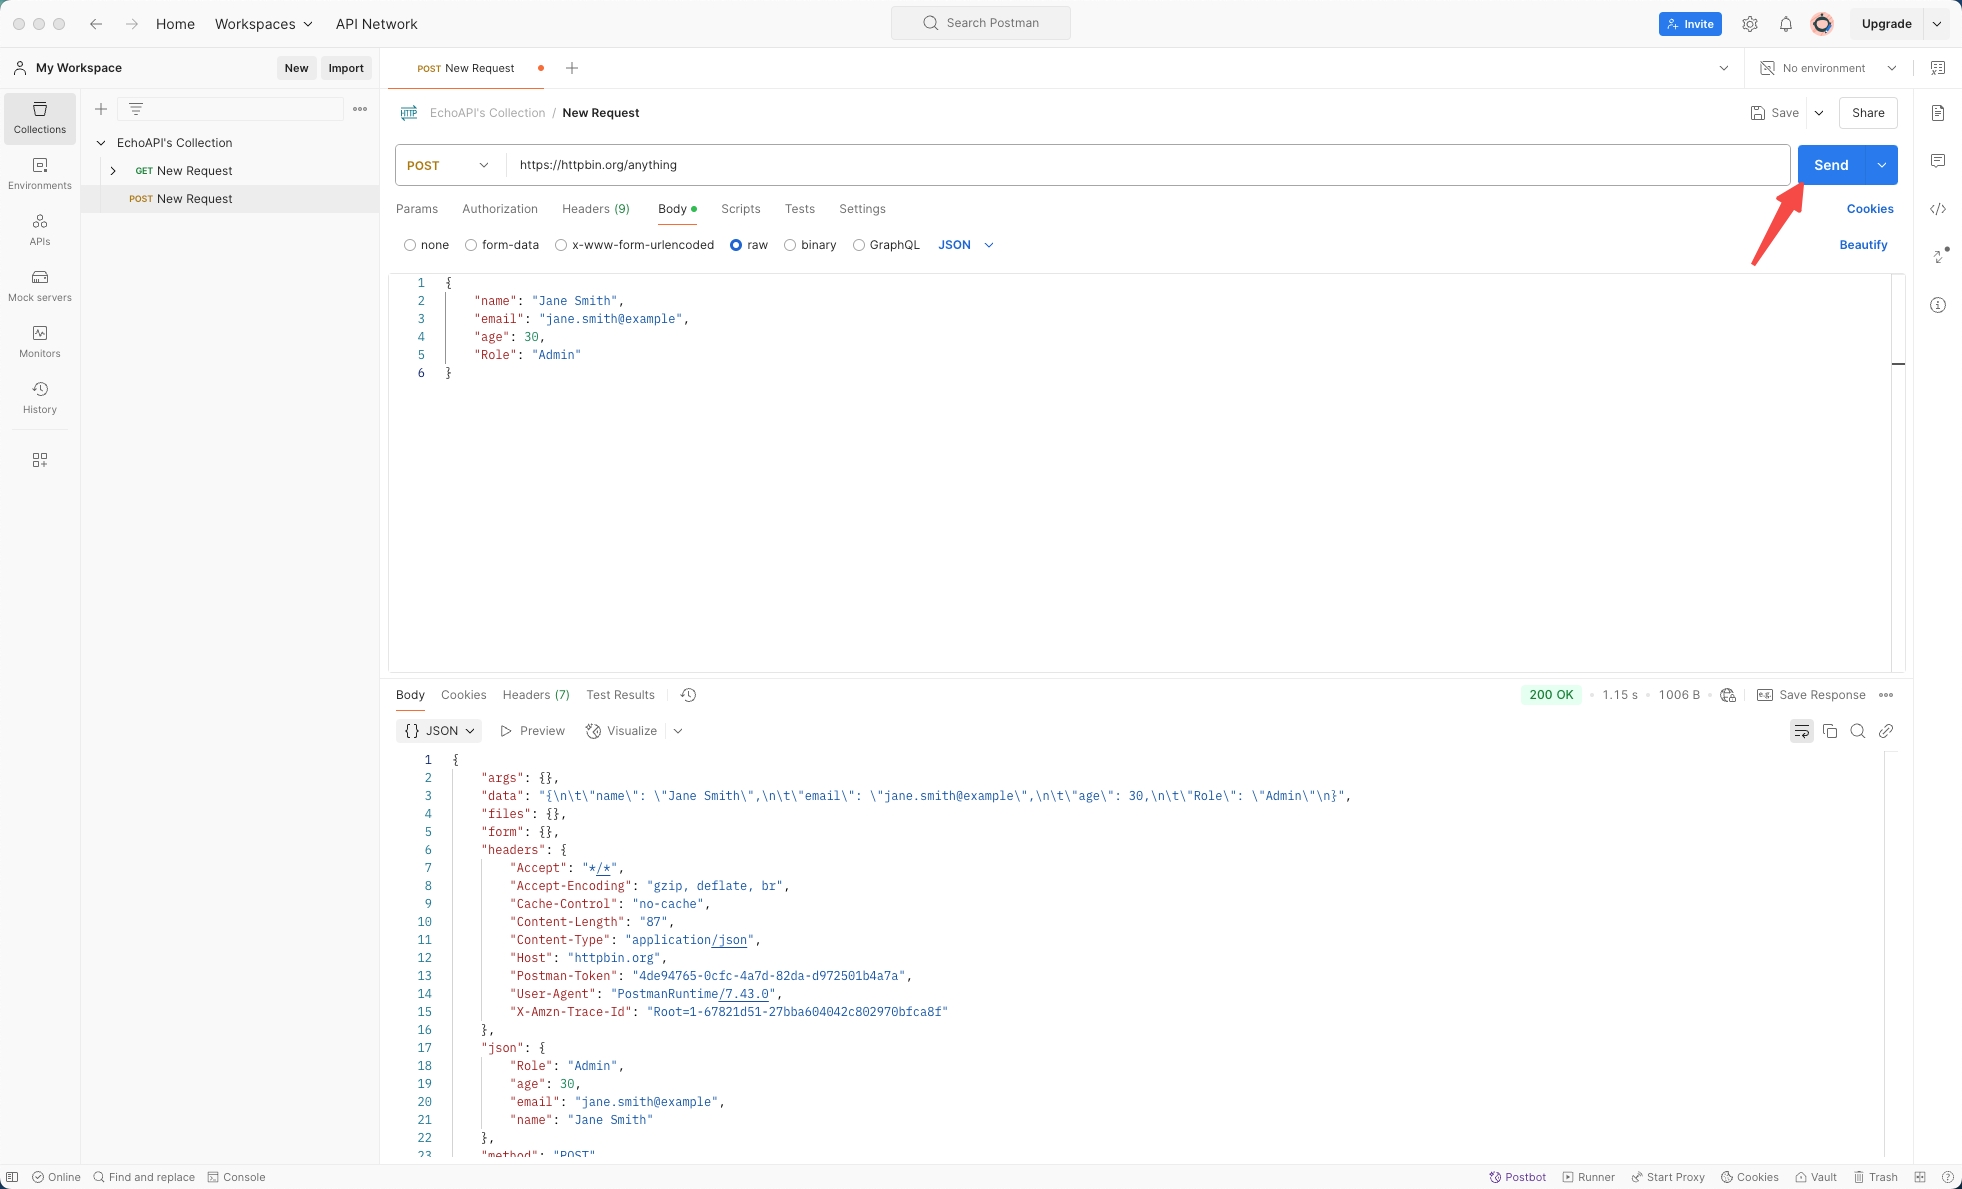1962x1189 pixels.
Task: Click the Cookies button
Action: [x=1871, y=209]
